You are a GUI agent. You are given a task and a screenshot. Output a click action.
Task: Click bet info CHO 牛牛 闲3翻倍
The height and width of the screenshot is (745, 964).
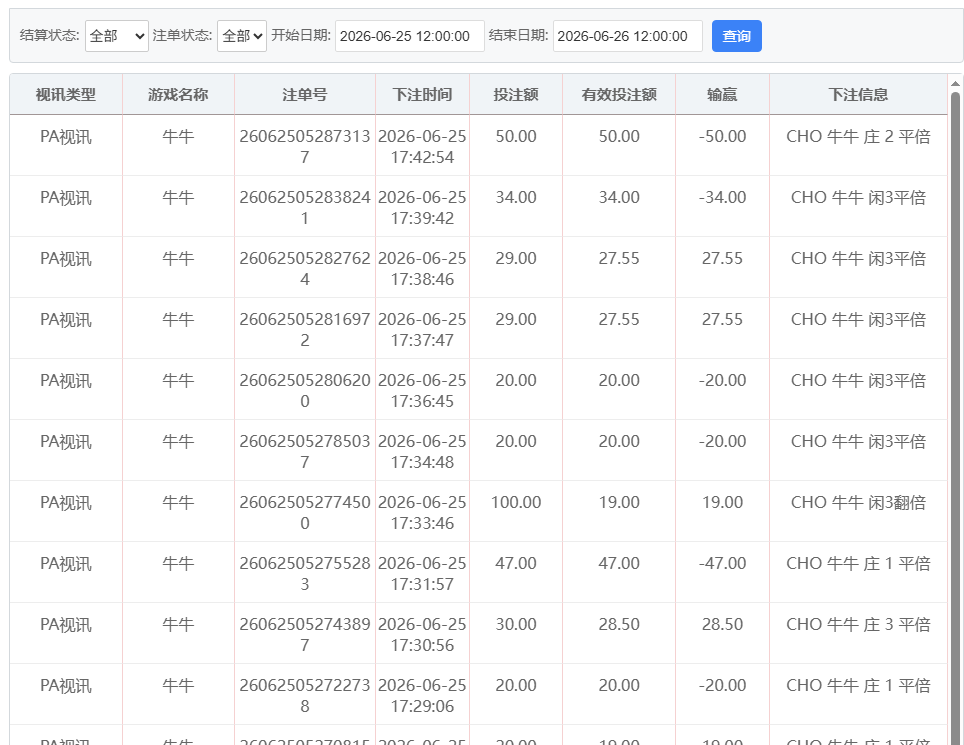pyautogui.click(x=858, y=502)
